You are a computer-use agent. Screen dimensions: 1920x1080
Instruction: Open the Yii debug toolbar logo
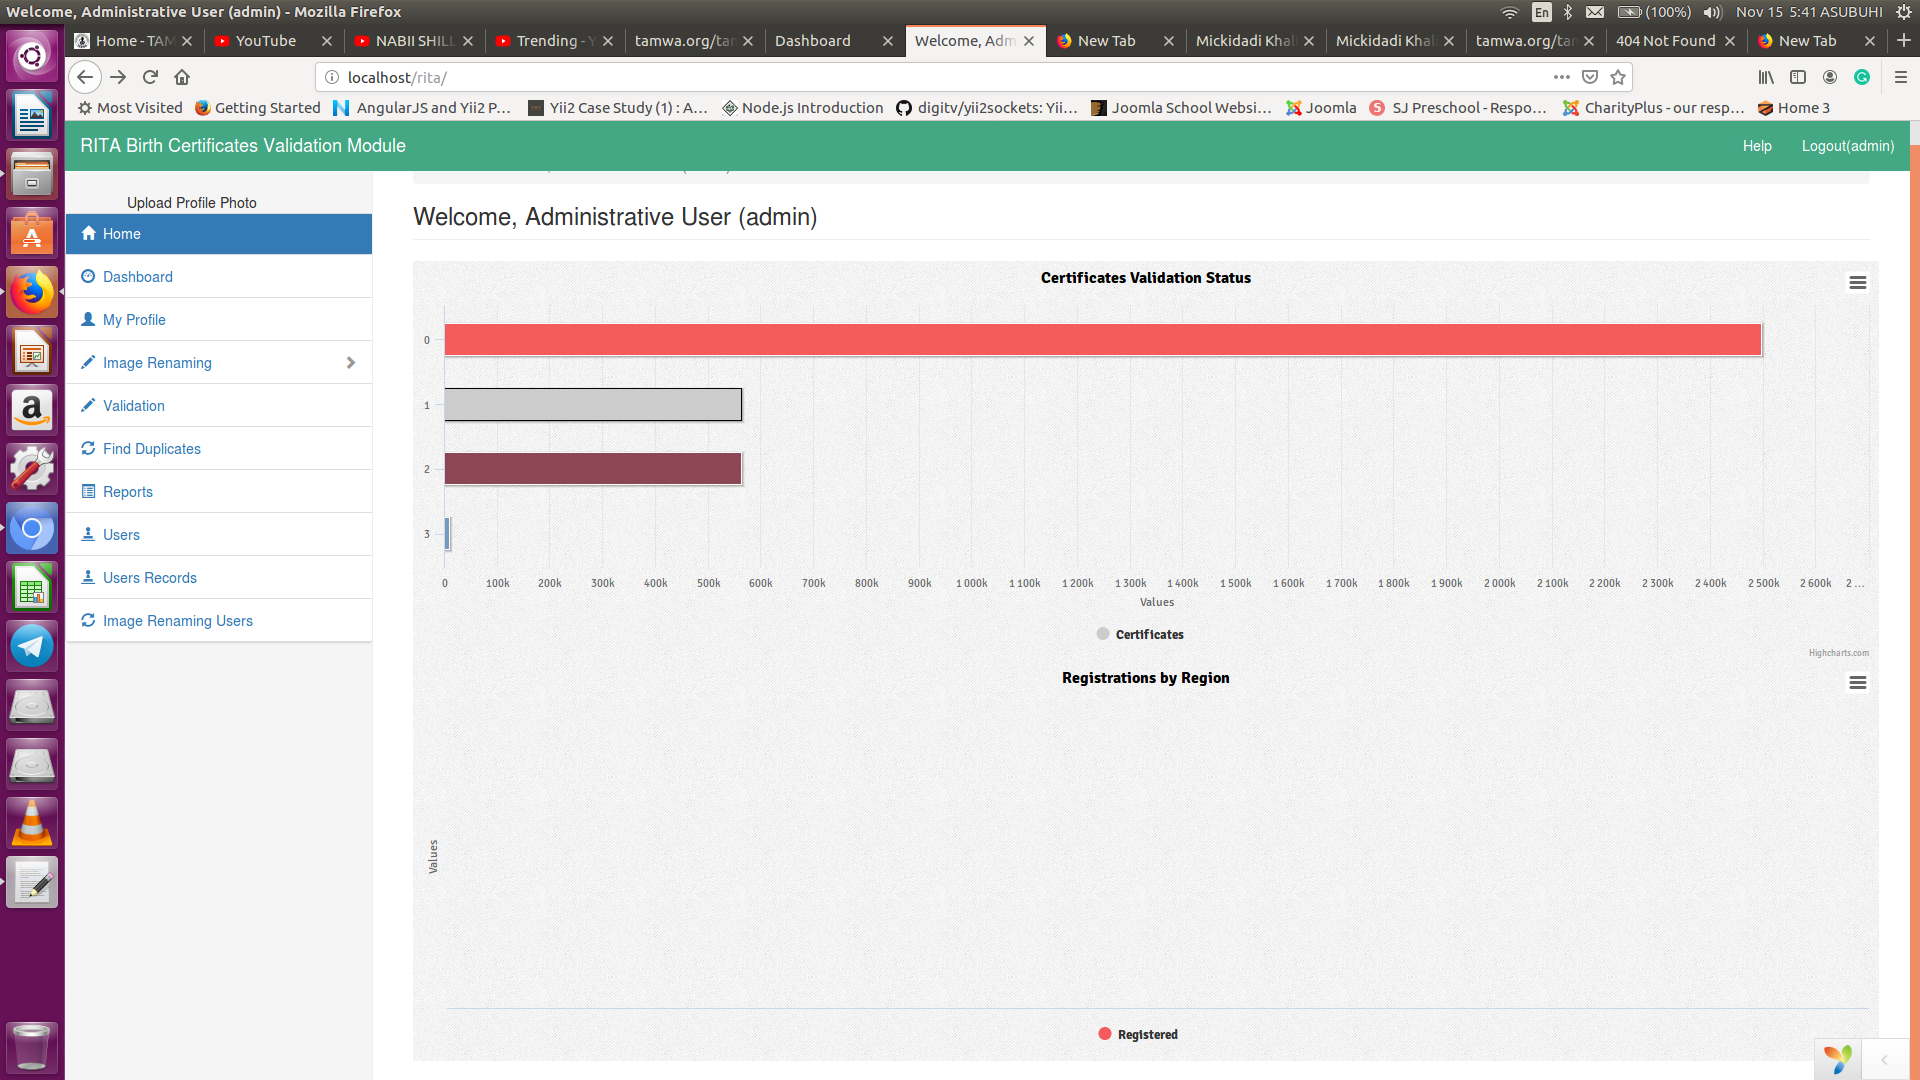click(1837, 1059)
